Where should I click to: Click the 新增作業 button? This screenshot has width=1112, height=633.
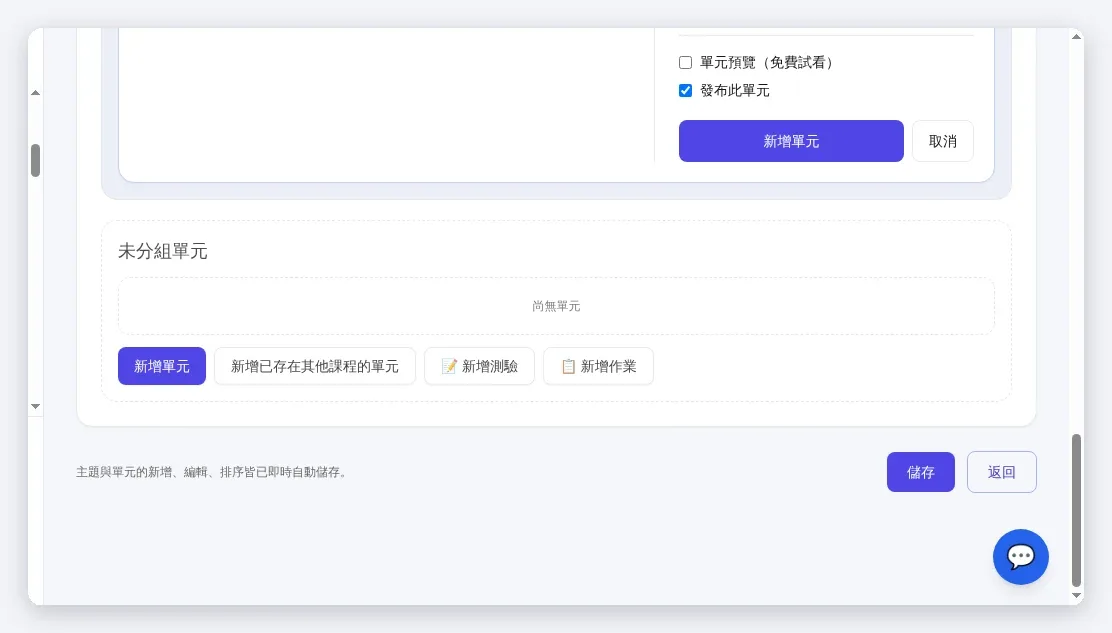coord(599,366)
